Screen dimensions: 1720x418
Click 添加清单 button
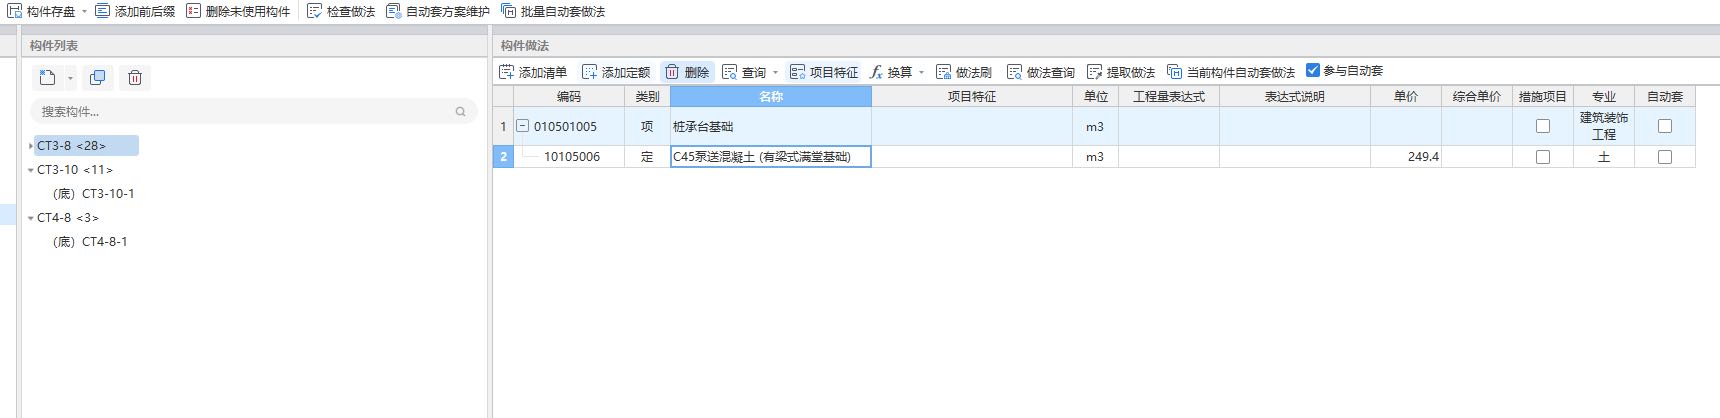533,72
